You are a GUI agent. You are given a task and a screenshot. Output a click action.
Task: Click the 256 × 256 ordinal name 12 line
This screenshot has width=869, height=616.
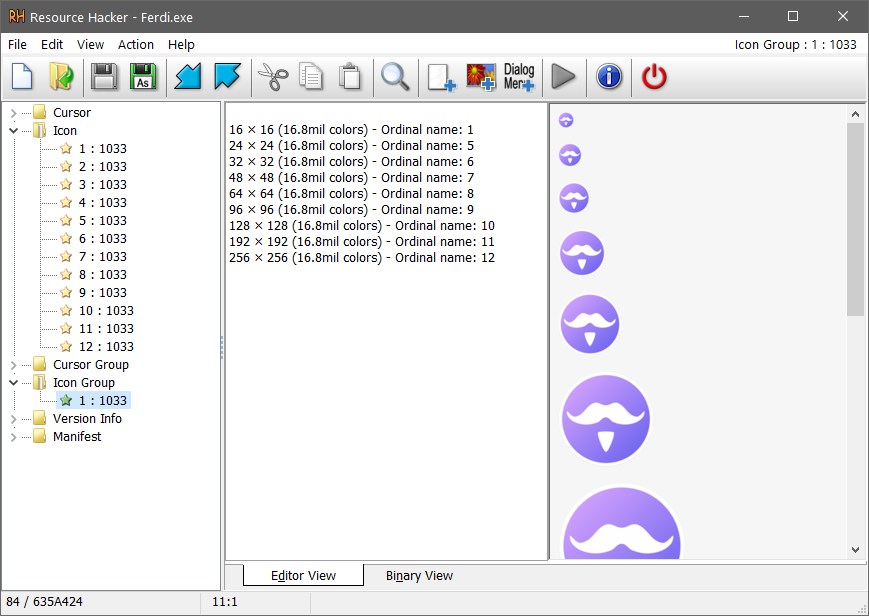click(x=362, y=258)
